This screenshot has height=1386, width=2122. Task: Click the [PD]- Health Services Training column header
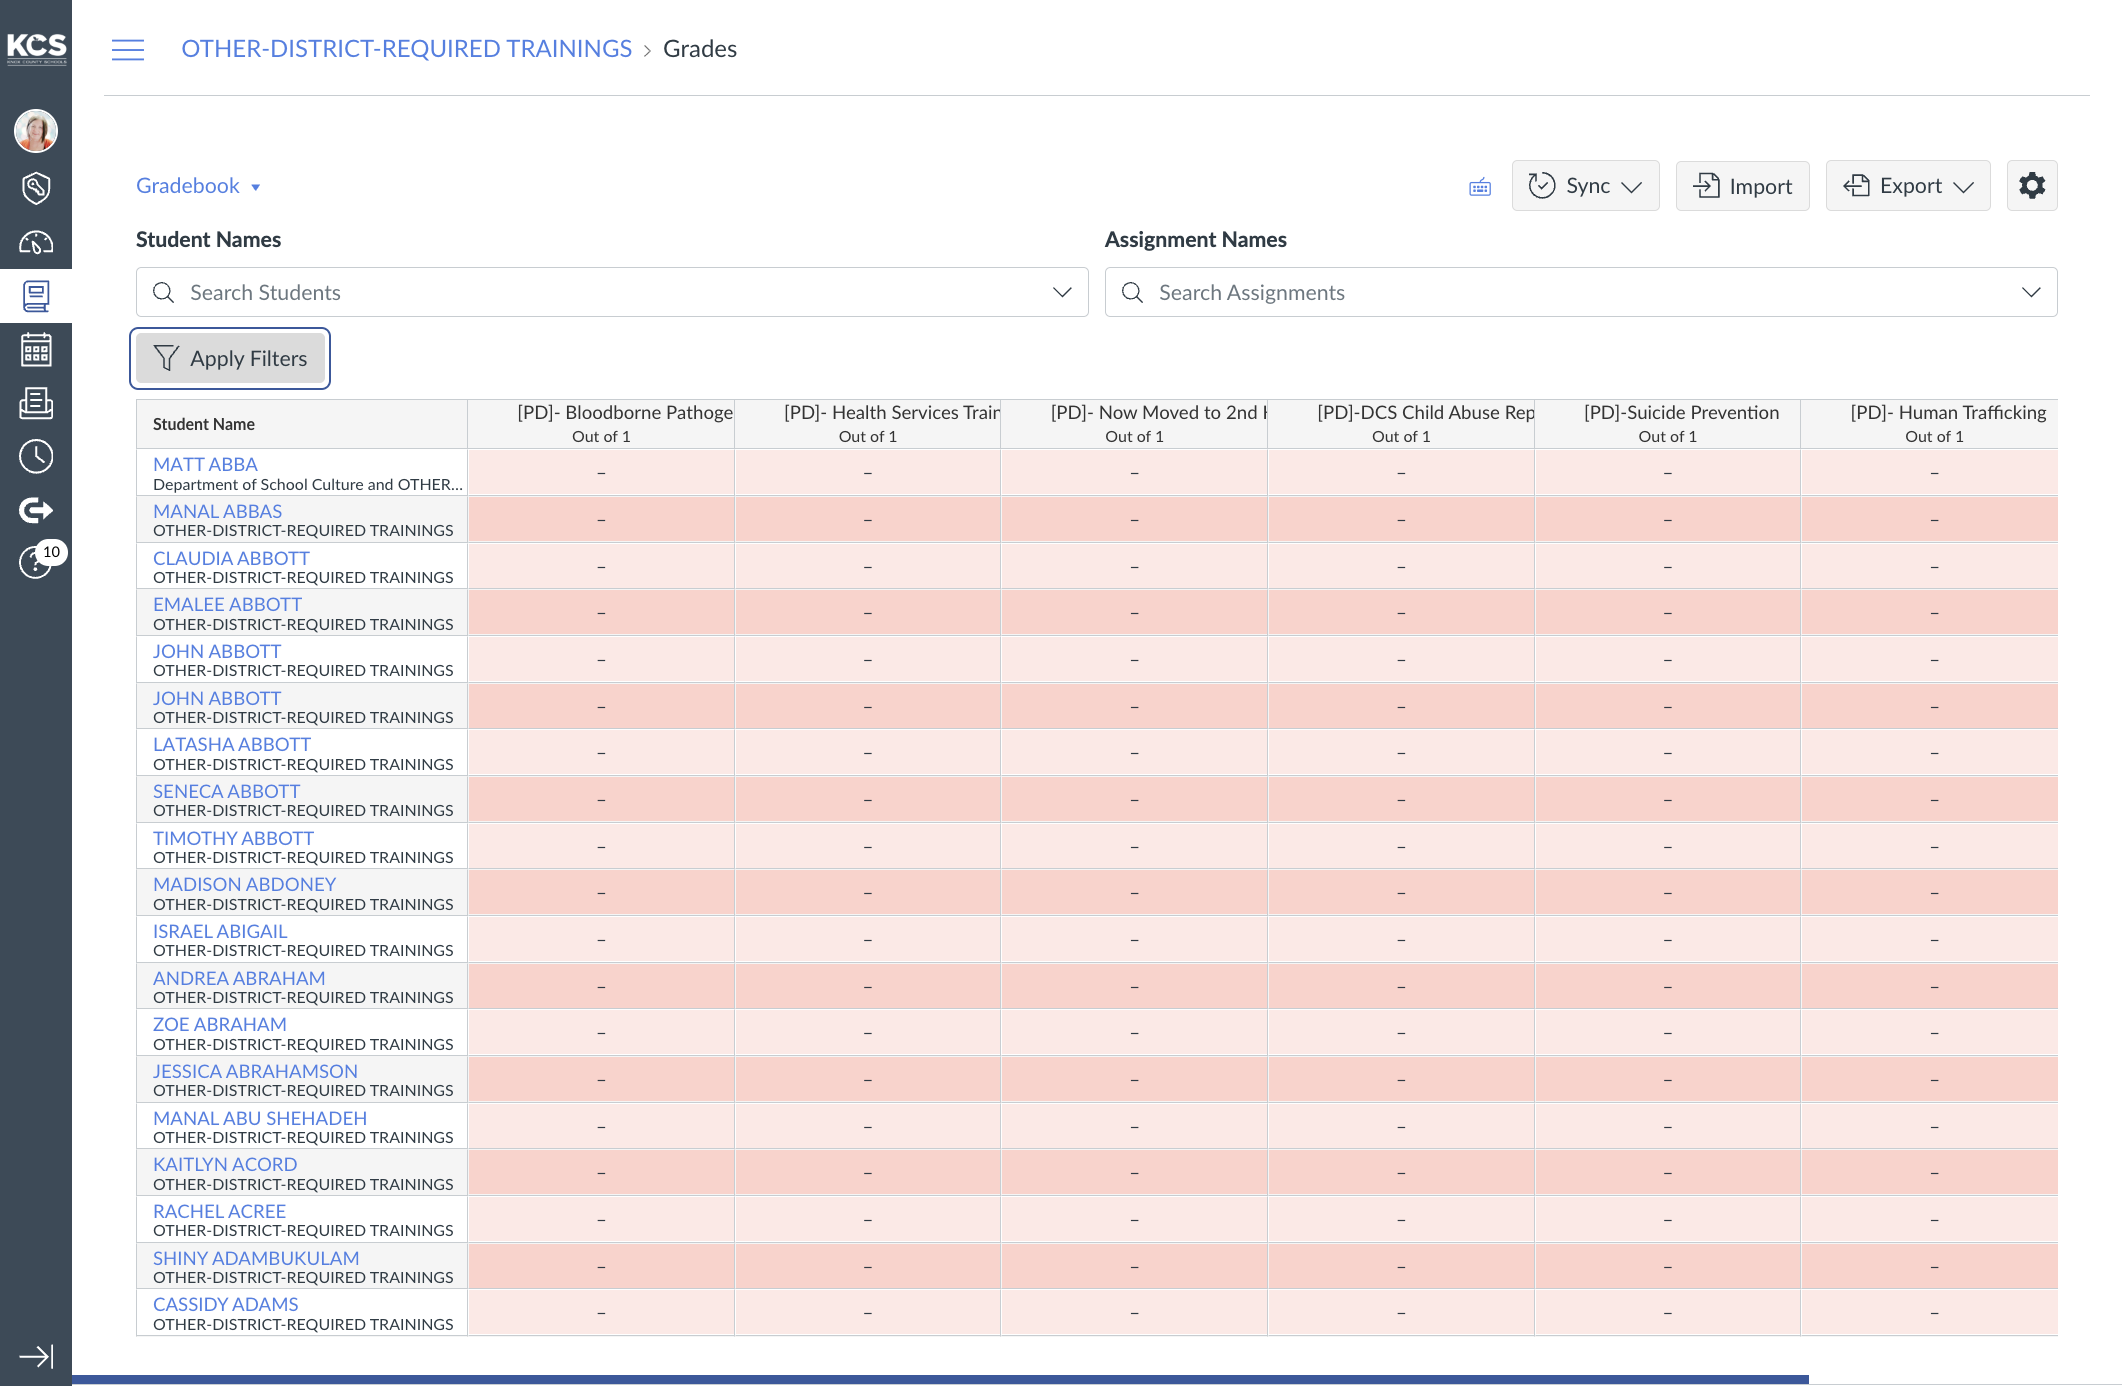pyautogui.click(x=867, y=424)
